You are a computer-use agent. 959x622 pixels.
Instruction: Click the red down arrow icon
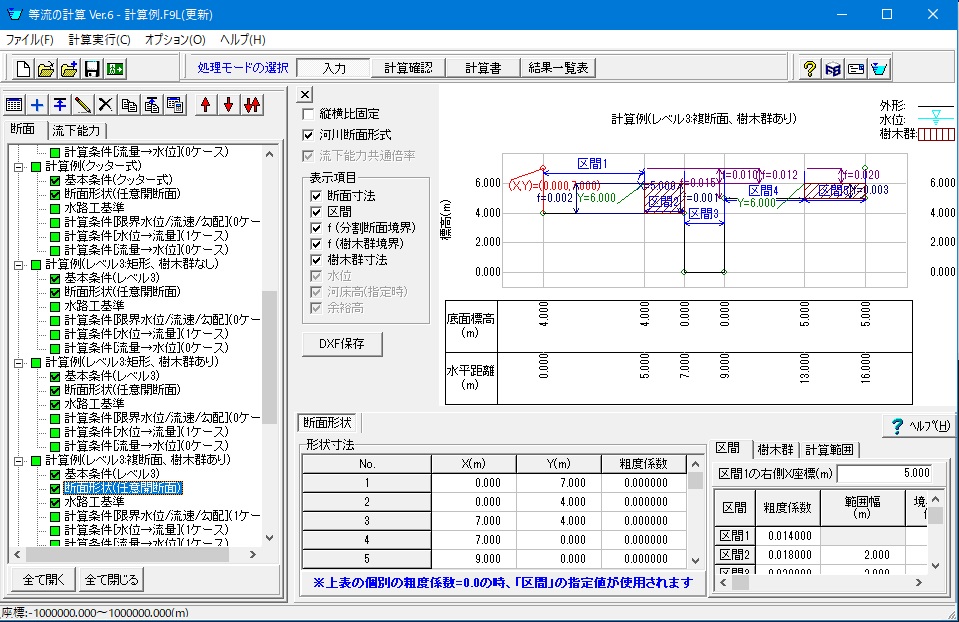tap(228, 105)
